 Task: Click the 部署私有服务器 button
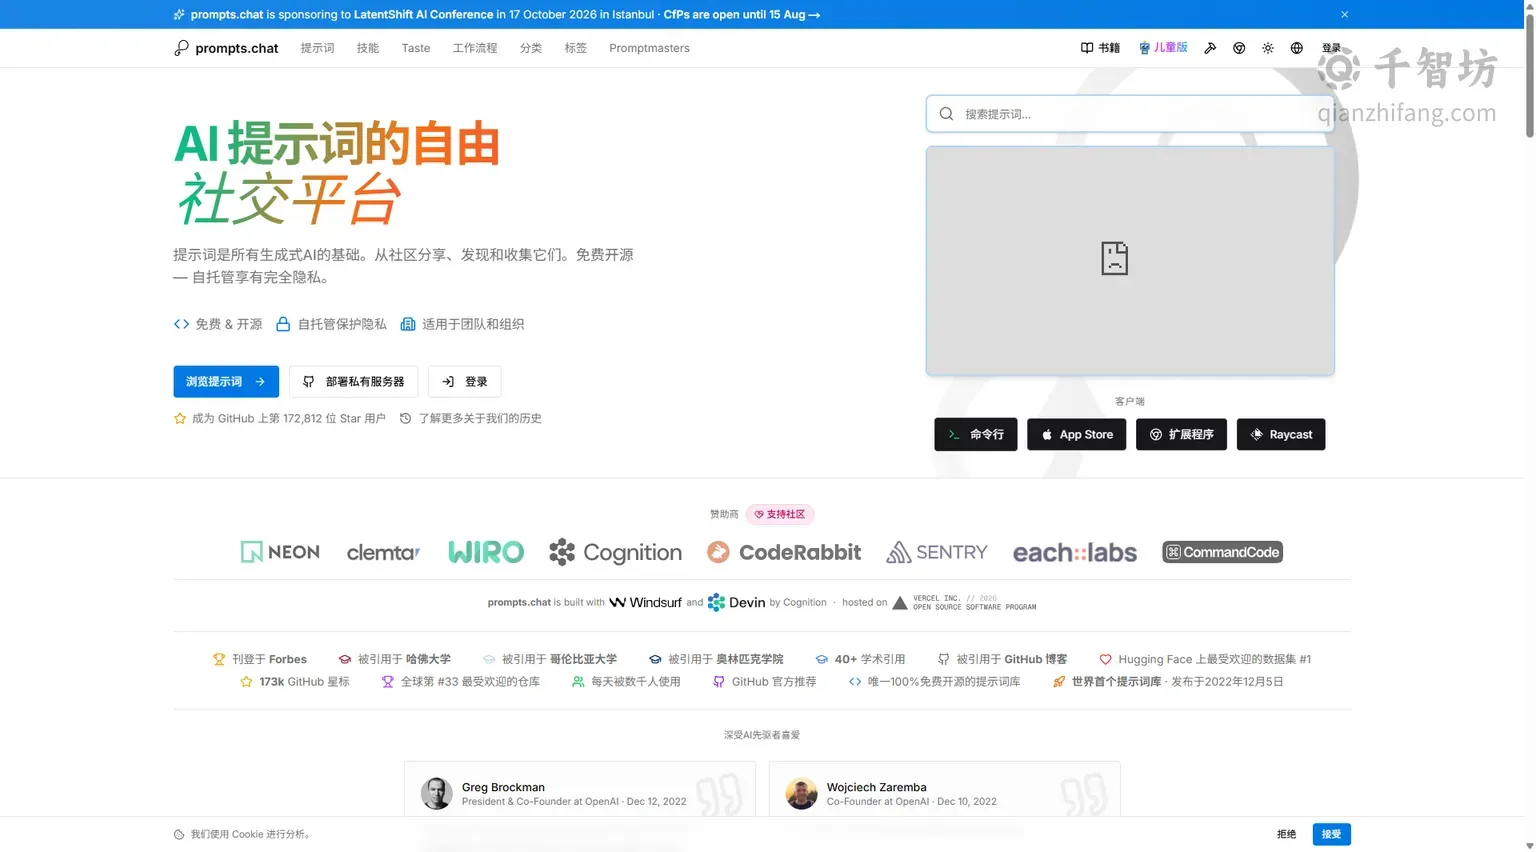click(x=354, y=382)
